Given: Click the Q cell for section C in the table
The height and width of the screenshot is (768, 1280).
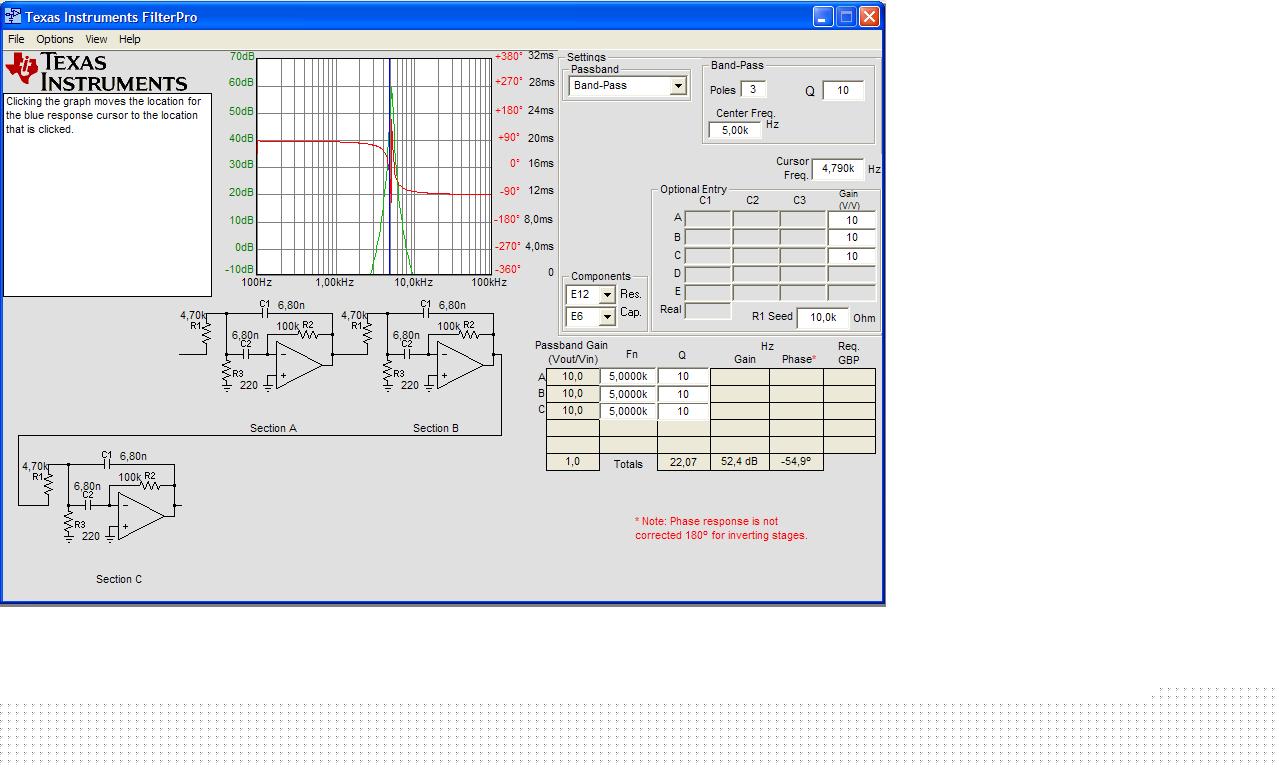Looking at the screenshot, I should [x=683, y=411].
